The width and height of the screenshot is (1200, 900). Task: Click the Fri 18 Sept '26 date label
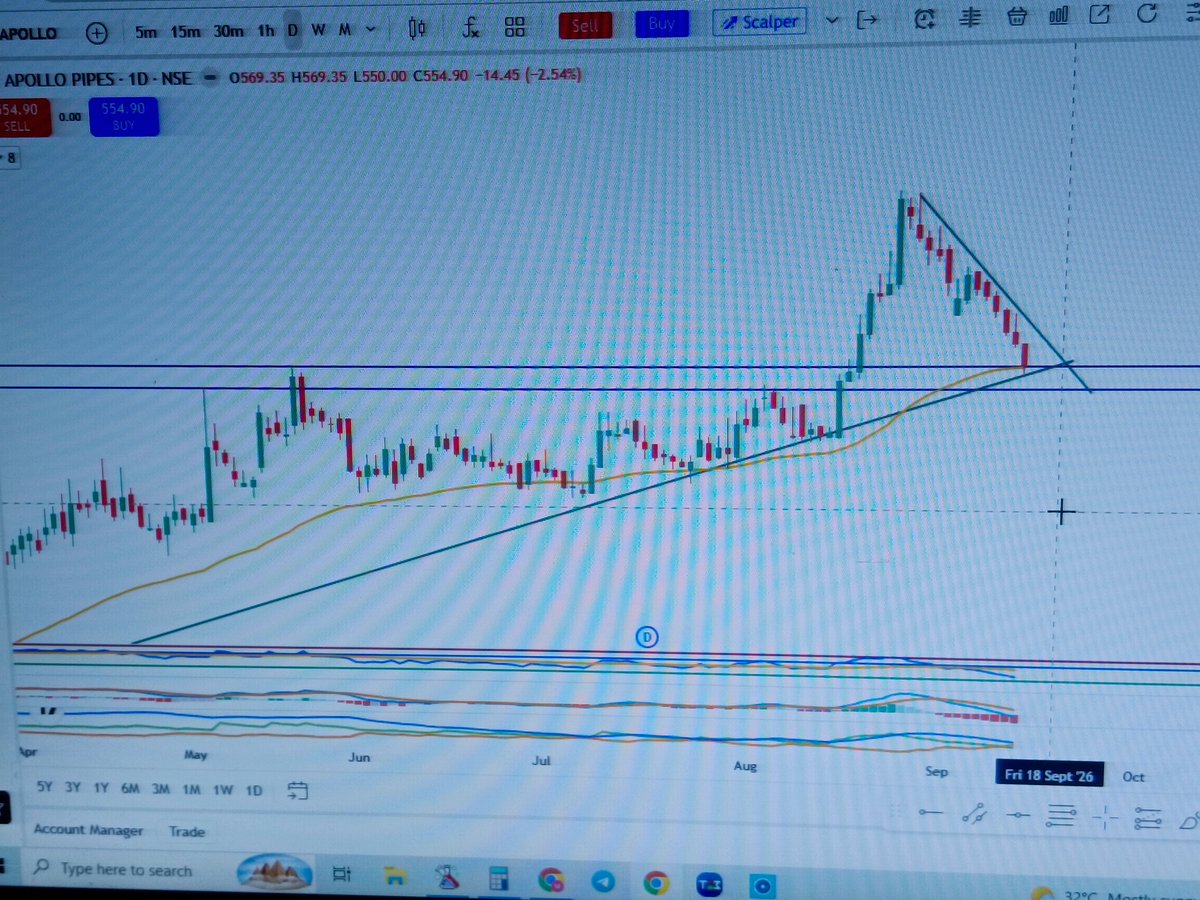[x=1048, y=775]
